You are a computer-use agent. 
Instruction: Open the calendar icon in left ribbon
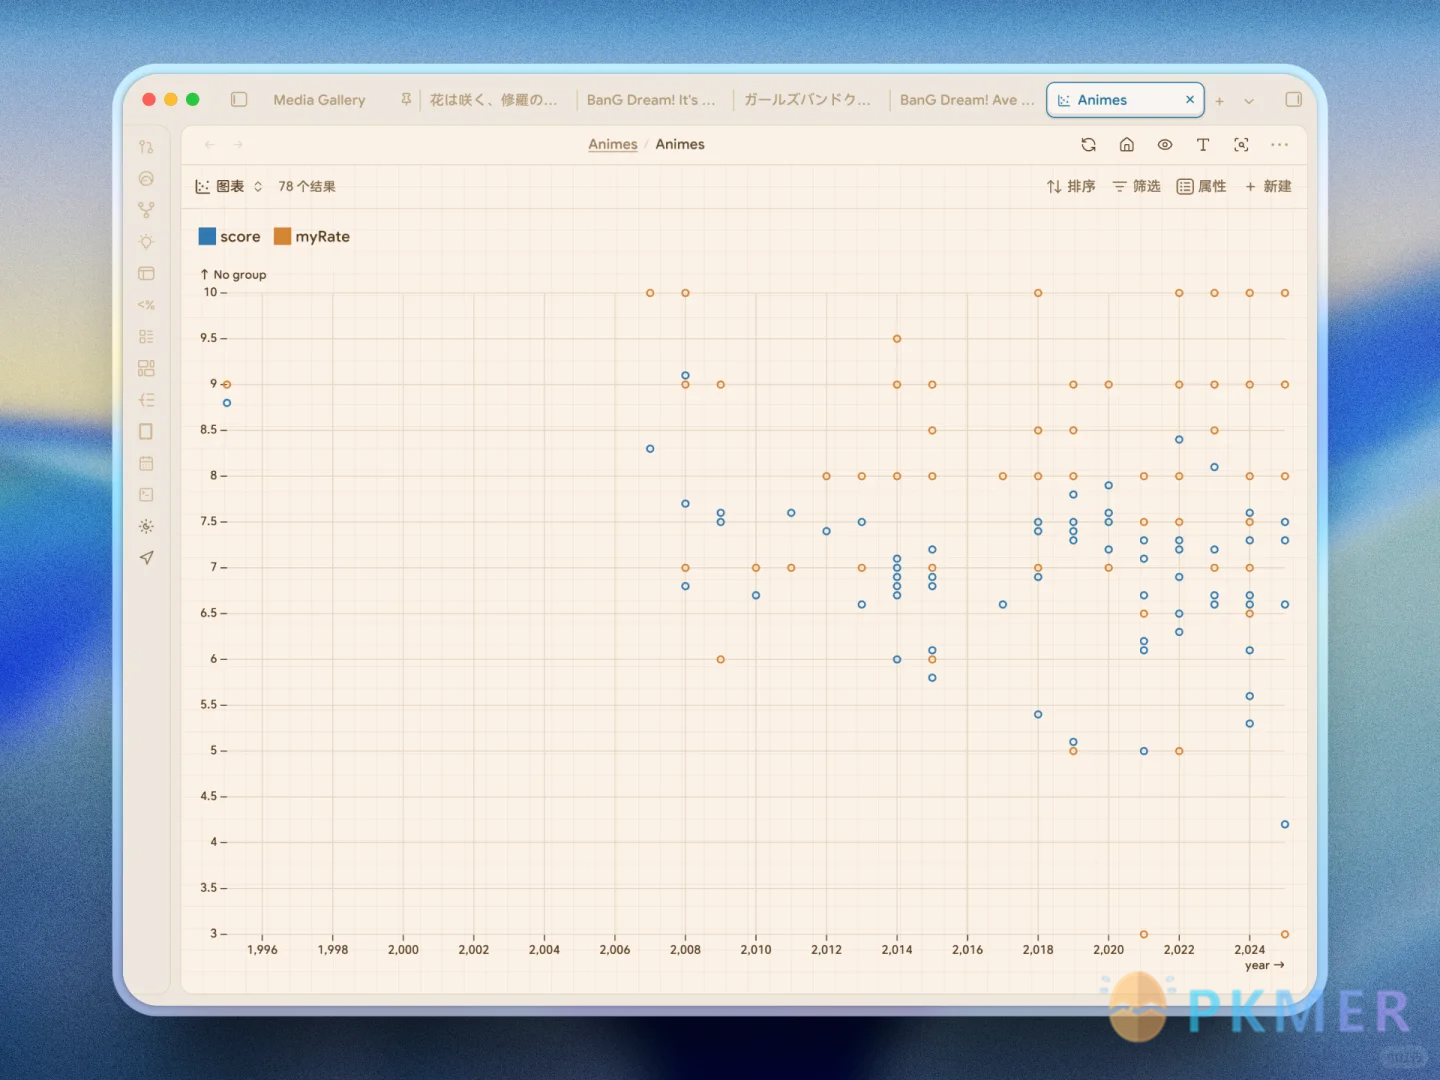click(146, 463)
